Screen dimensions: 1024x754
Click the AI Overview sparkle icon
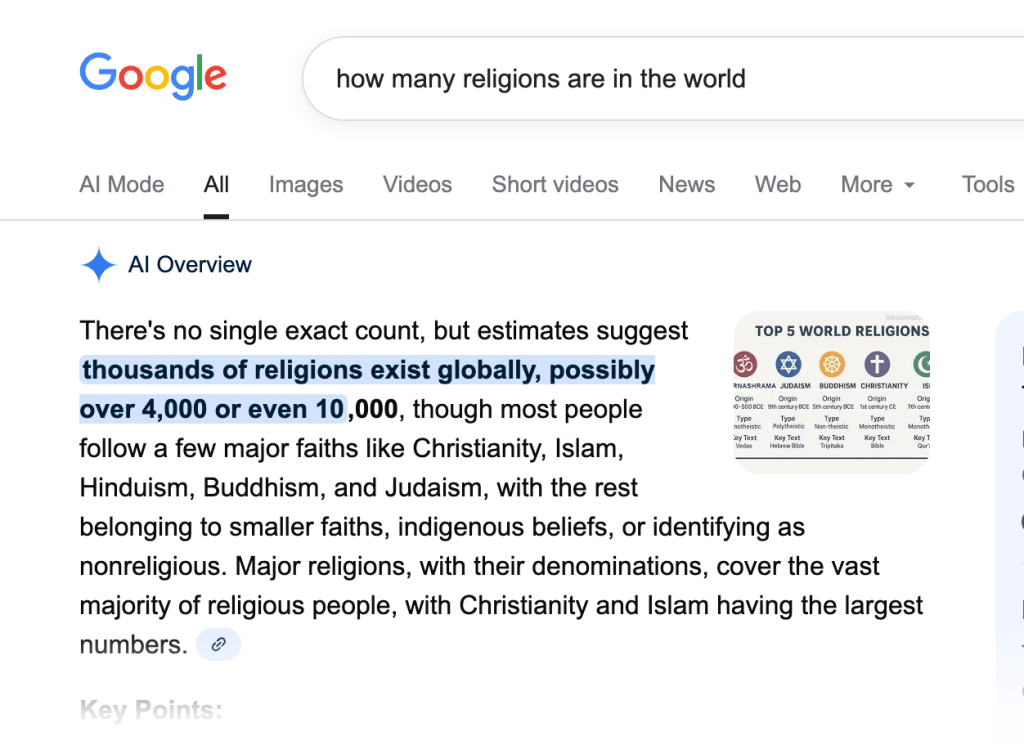(x=99, y=265)
